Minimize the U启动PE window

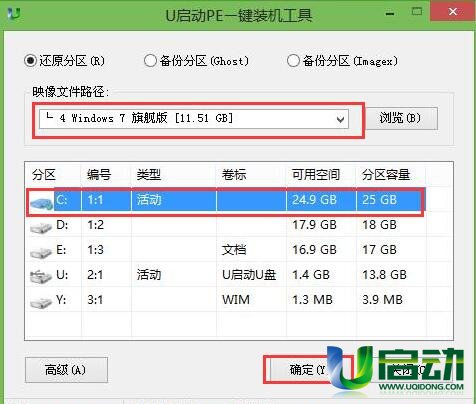coord(390,13)
